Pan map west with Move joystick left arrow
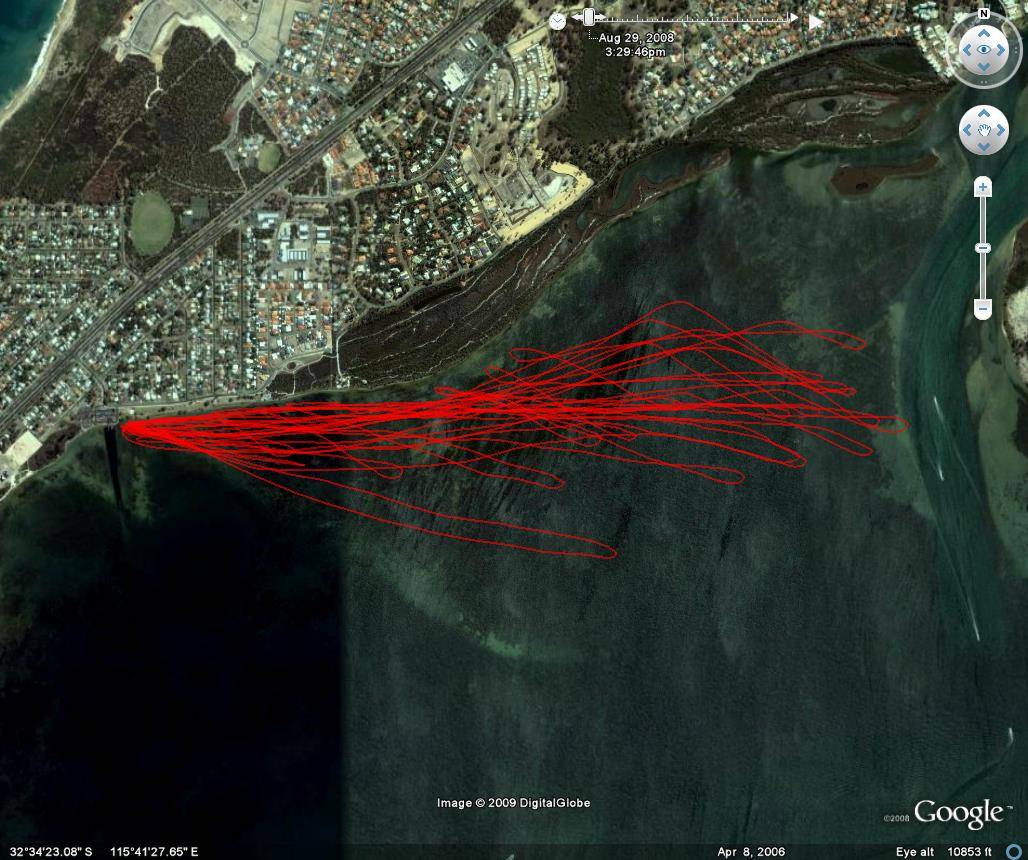The height and width of the screenshot is (860, 1028). (967, 131)
